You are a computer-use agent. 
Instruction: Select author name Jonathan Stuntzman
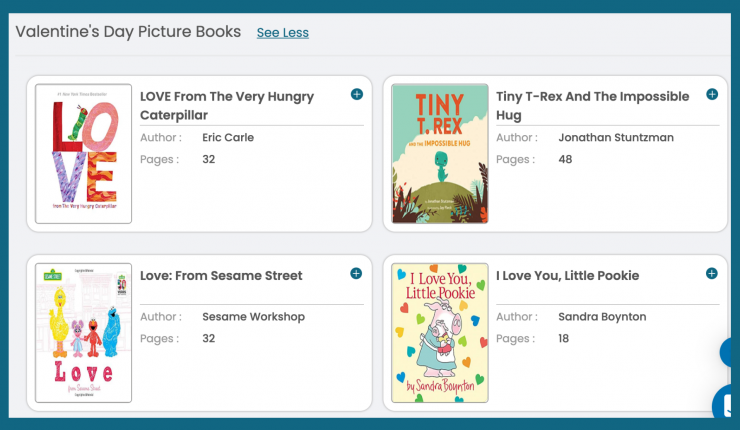click(616, 137)
